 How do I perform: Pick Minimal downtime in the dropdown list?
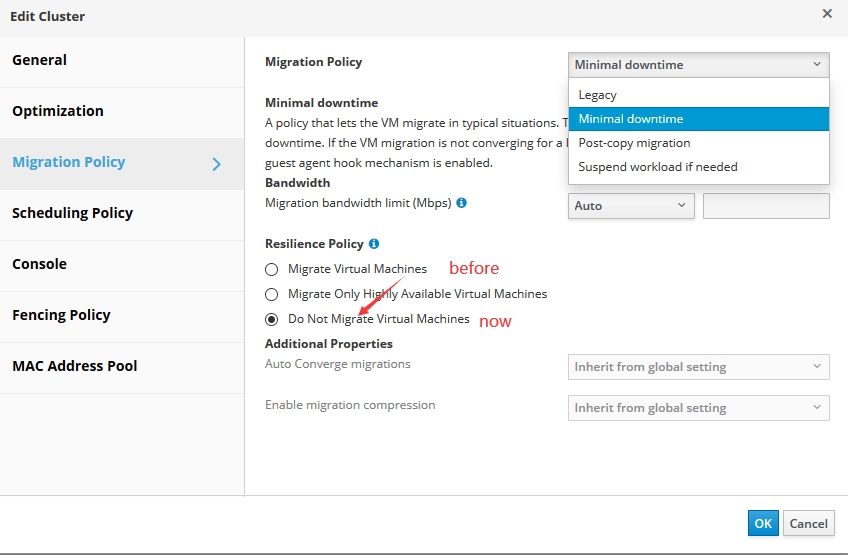pyautogui.click(x=631, y=119)
